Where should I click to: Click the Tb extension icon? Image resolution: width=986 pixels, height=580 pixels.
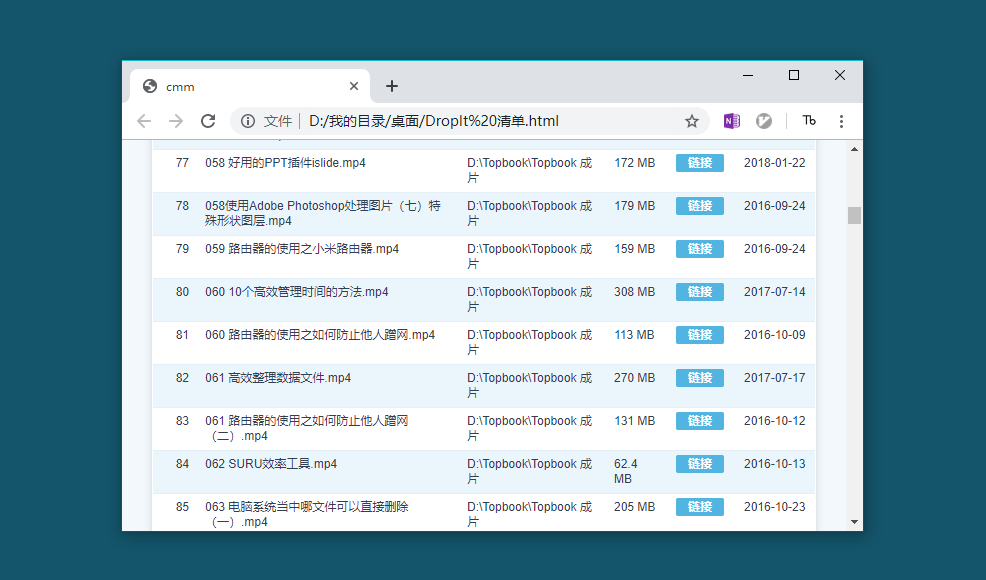coord(808,120)
